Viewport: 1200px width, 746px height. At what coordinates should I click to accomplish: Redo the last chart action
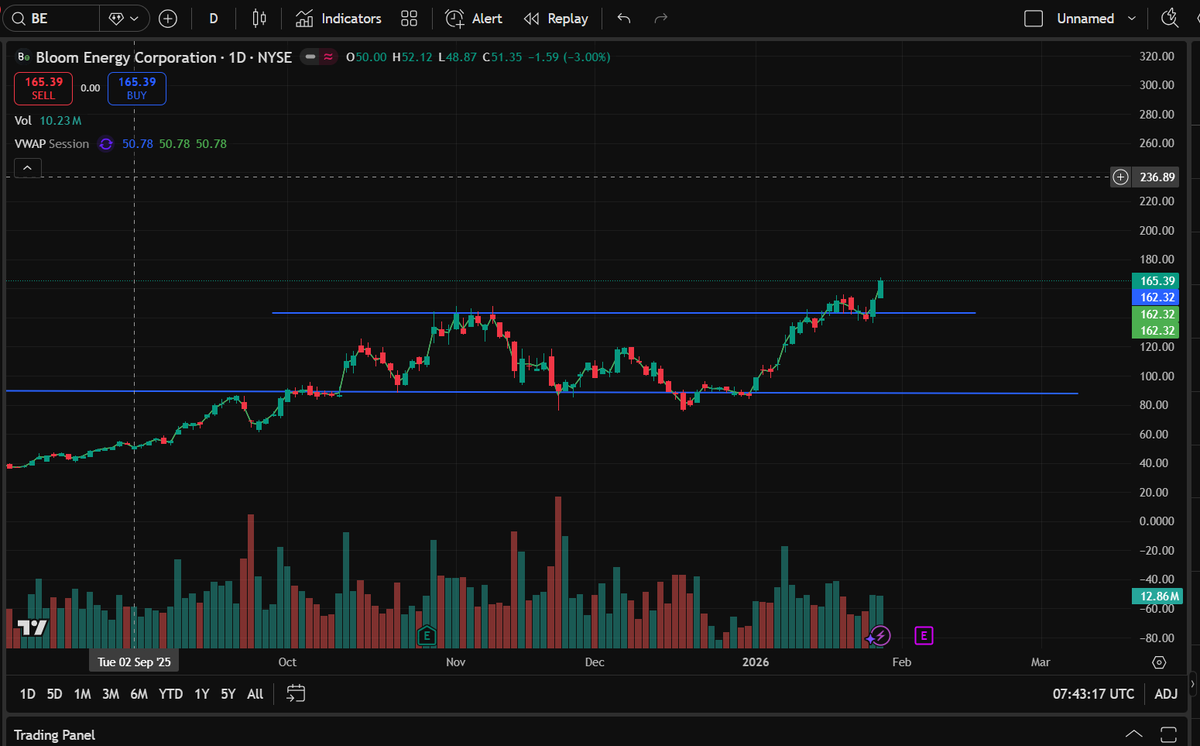pos(660,18)
